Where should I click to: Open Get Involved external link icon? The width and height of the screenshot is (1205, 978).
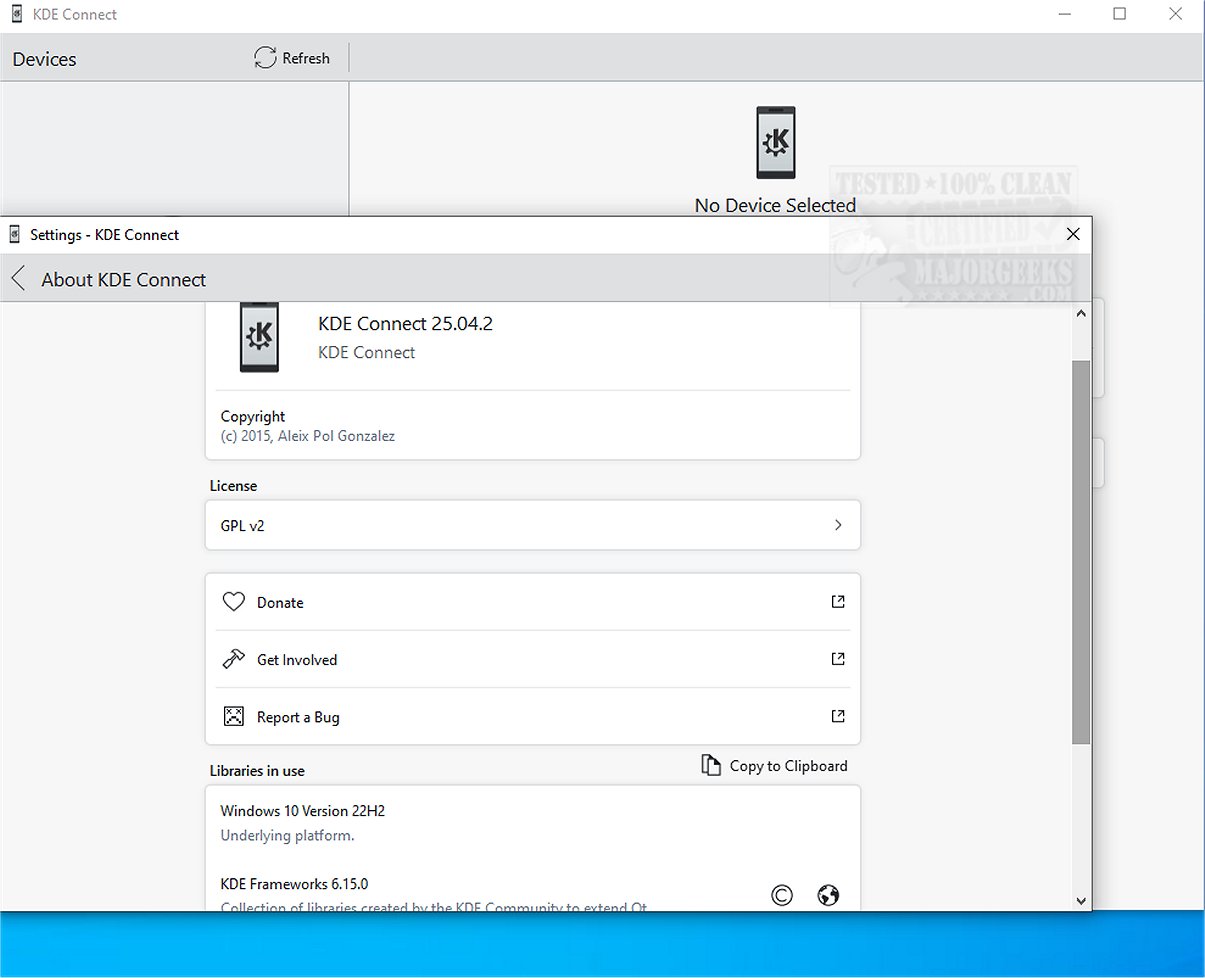(x=838, y=659)
